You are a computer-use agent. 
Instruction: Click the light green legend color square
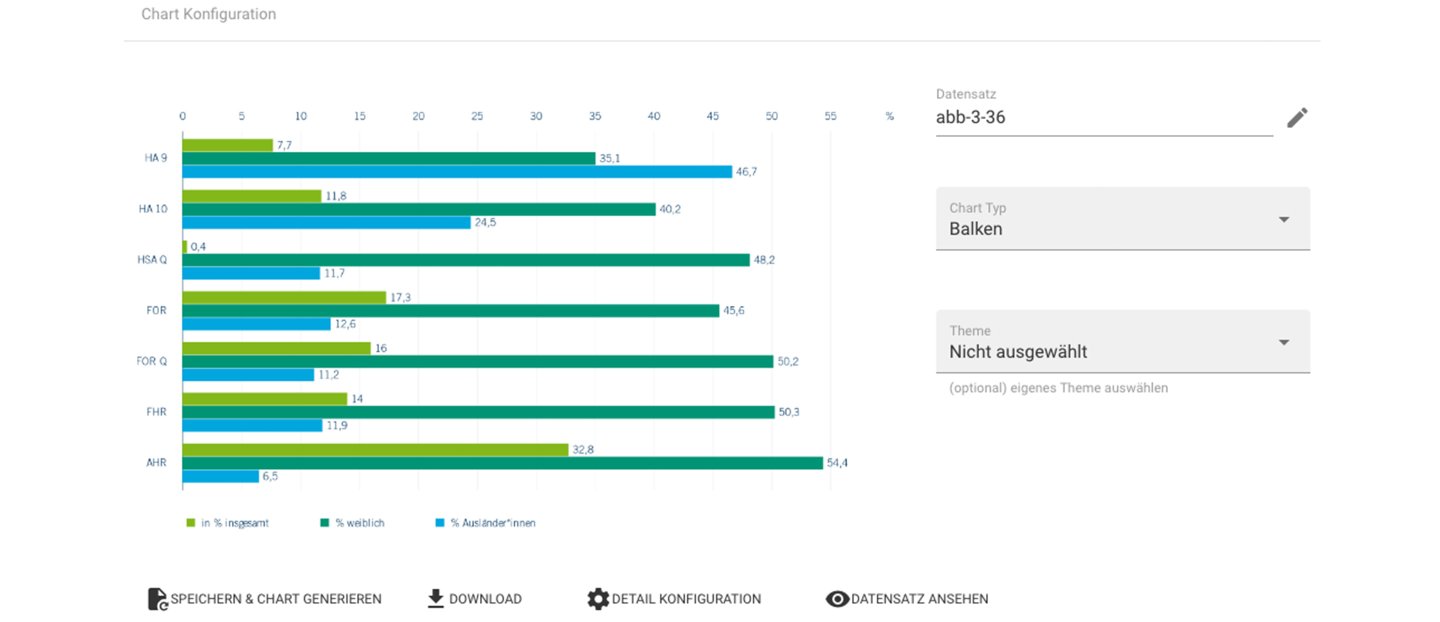point(190,523)
